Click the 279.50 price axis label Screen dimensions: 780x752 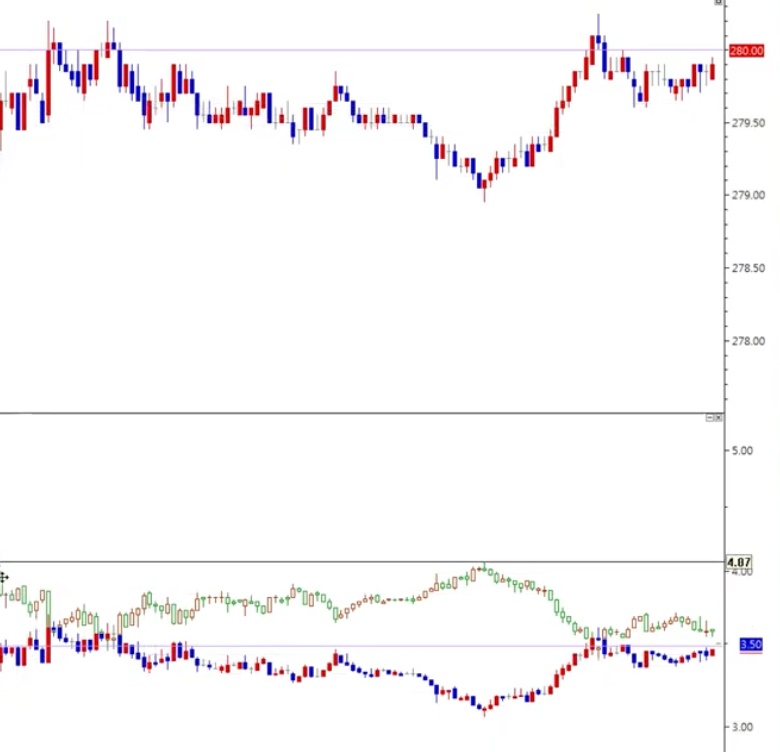[748, 123]
